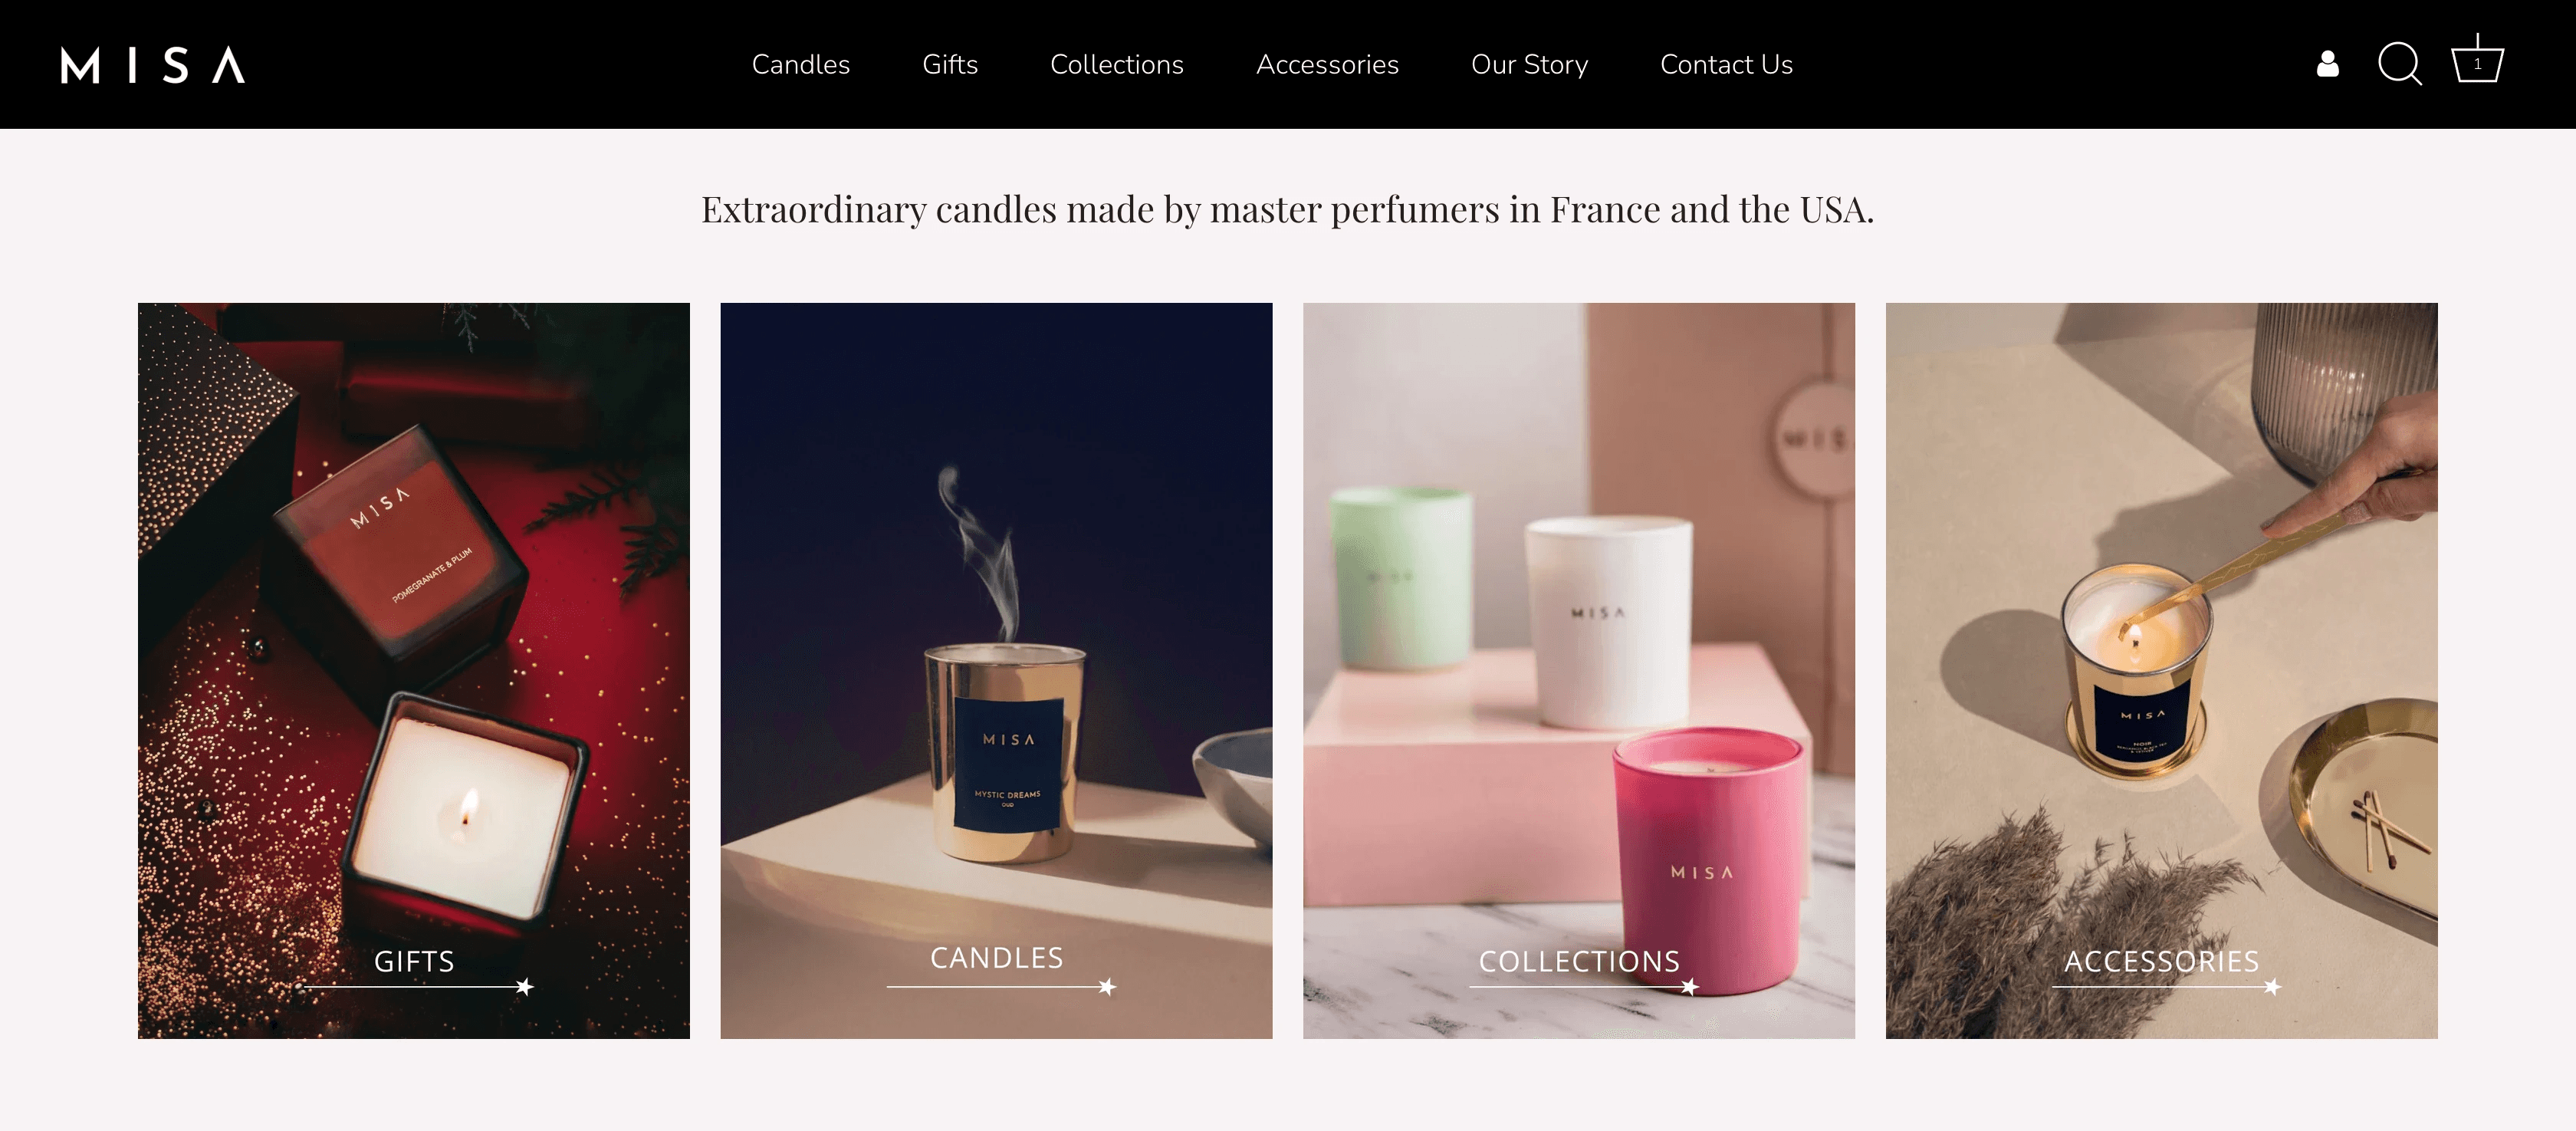Click the star arrow under CANDLES
The height and width of the screenshot is (1131, 2576).
tap(1106, 987)
